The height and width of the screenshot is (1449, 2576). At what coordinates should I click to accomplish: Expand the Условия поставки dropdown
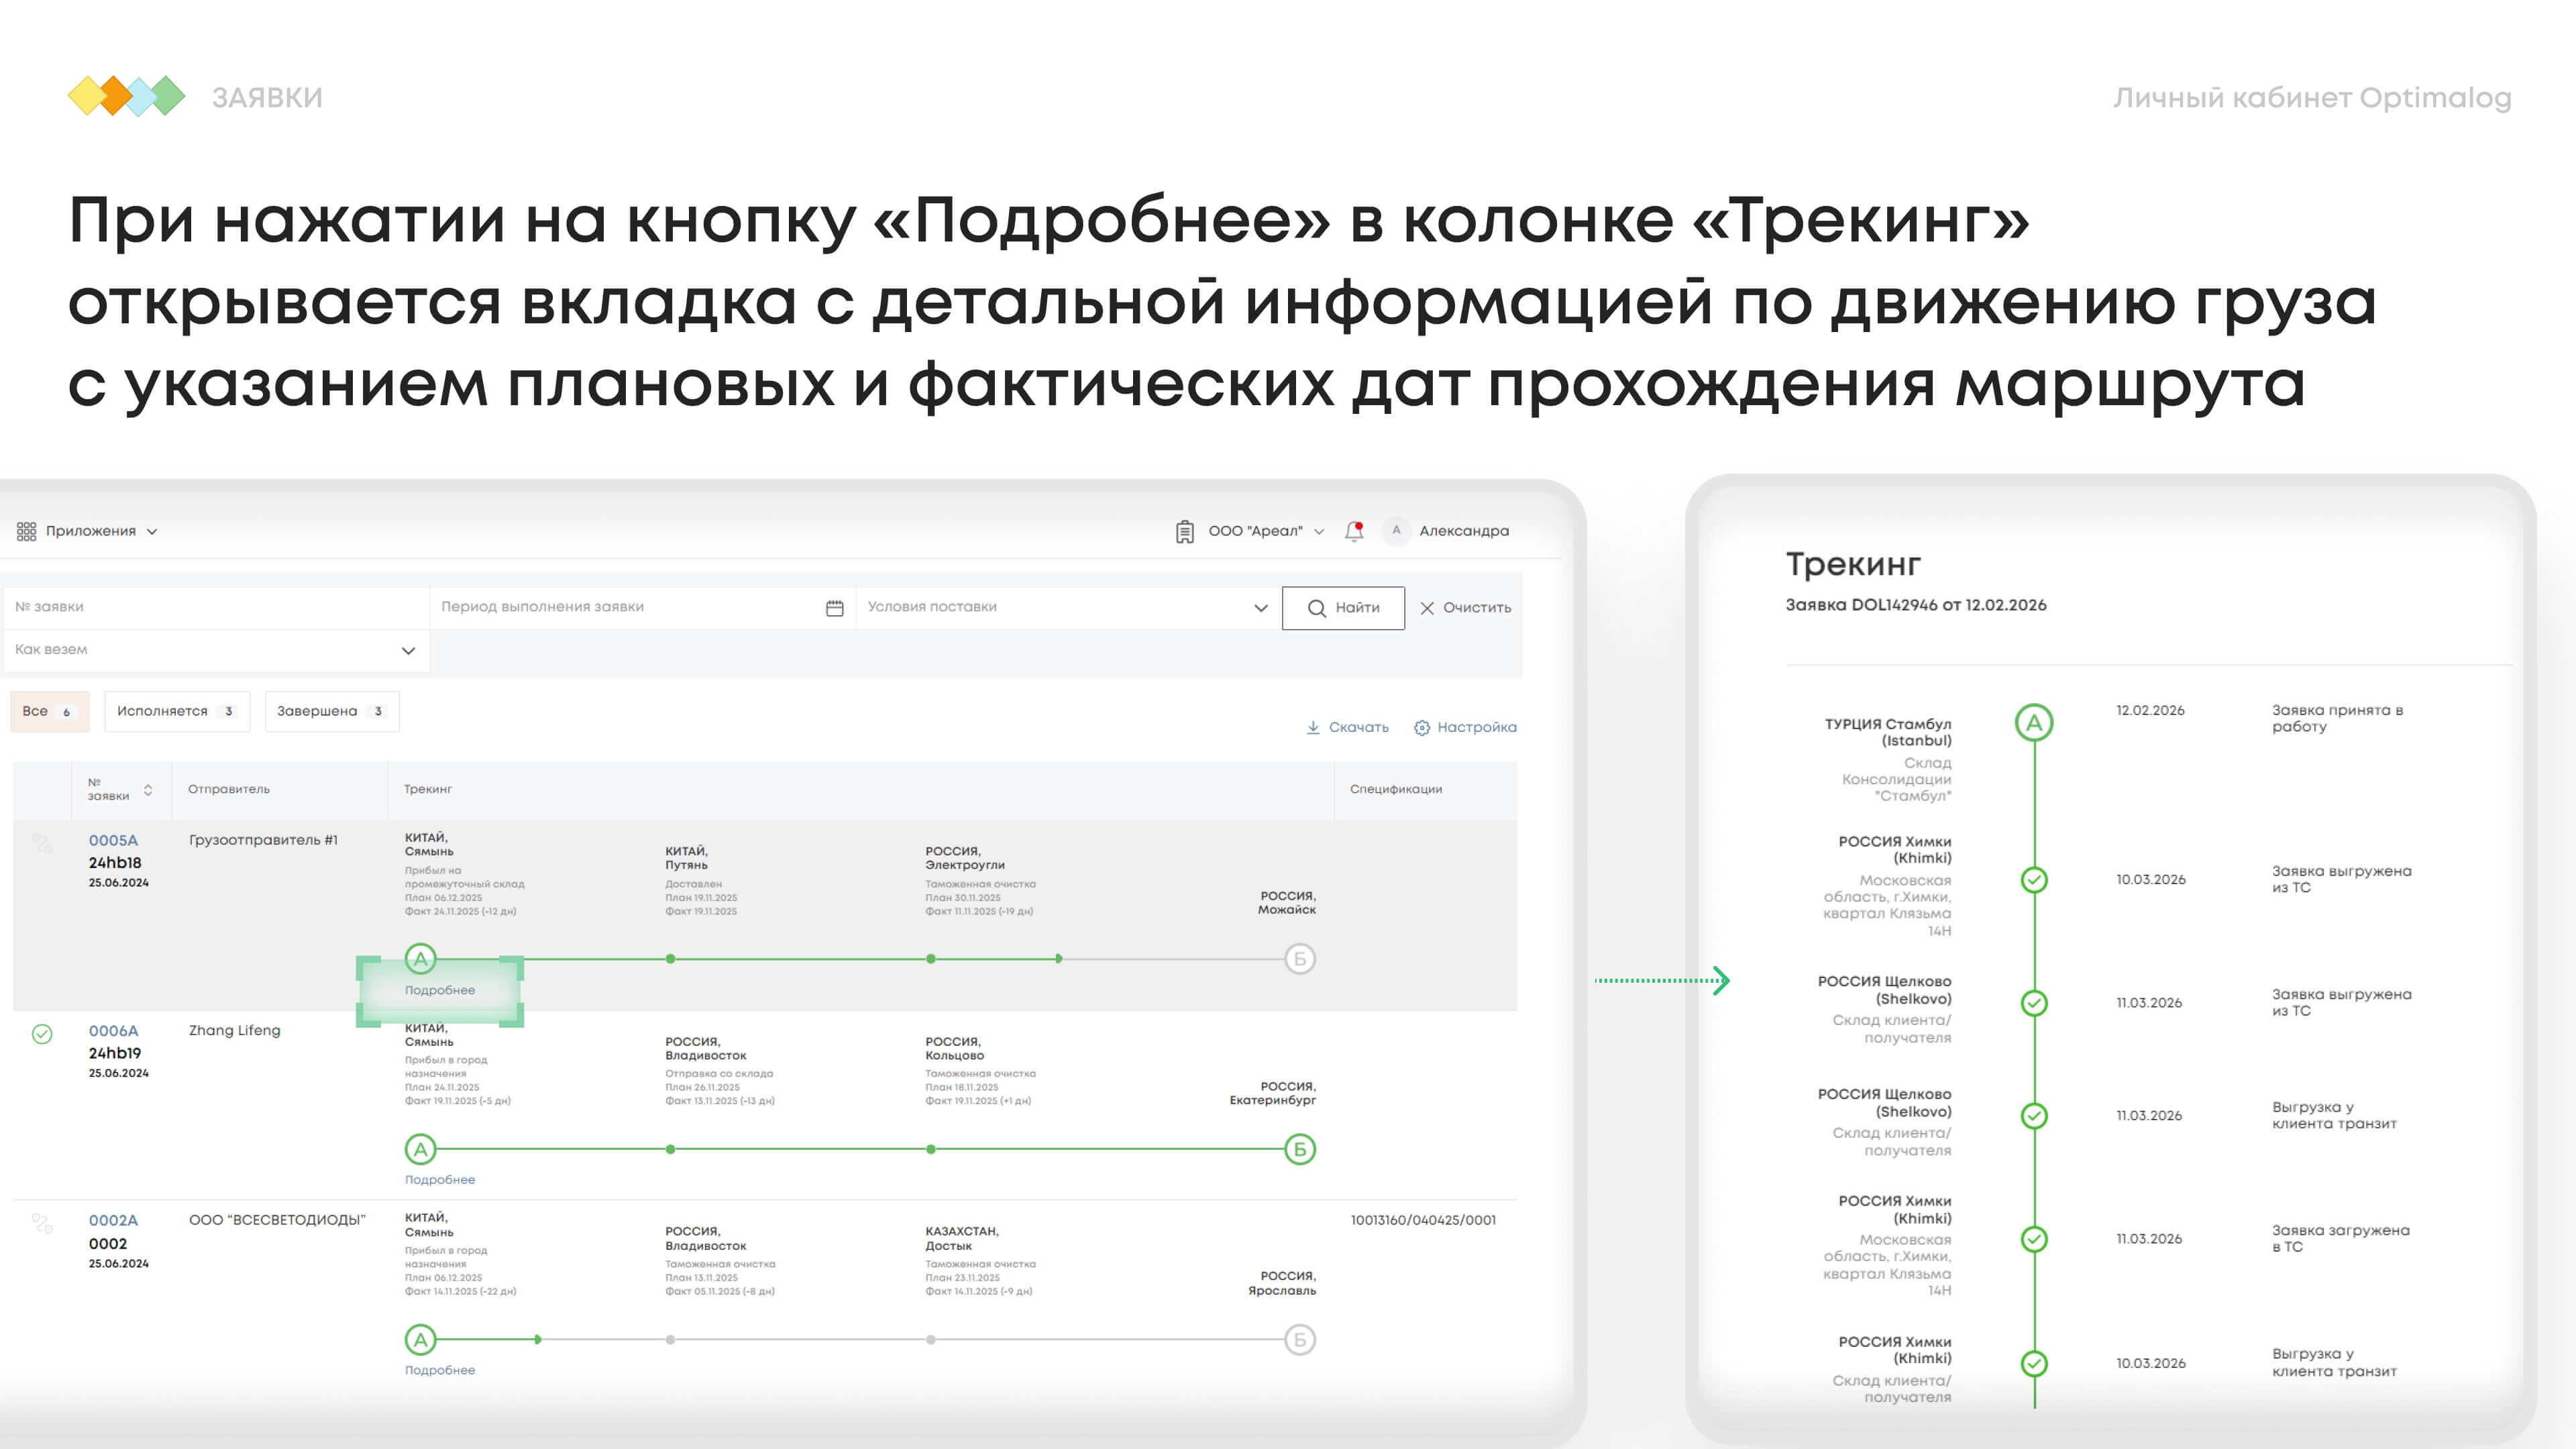(x=1260, y=608)
